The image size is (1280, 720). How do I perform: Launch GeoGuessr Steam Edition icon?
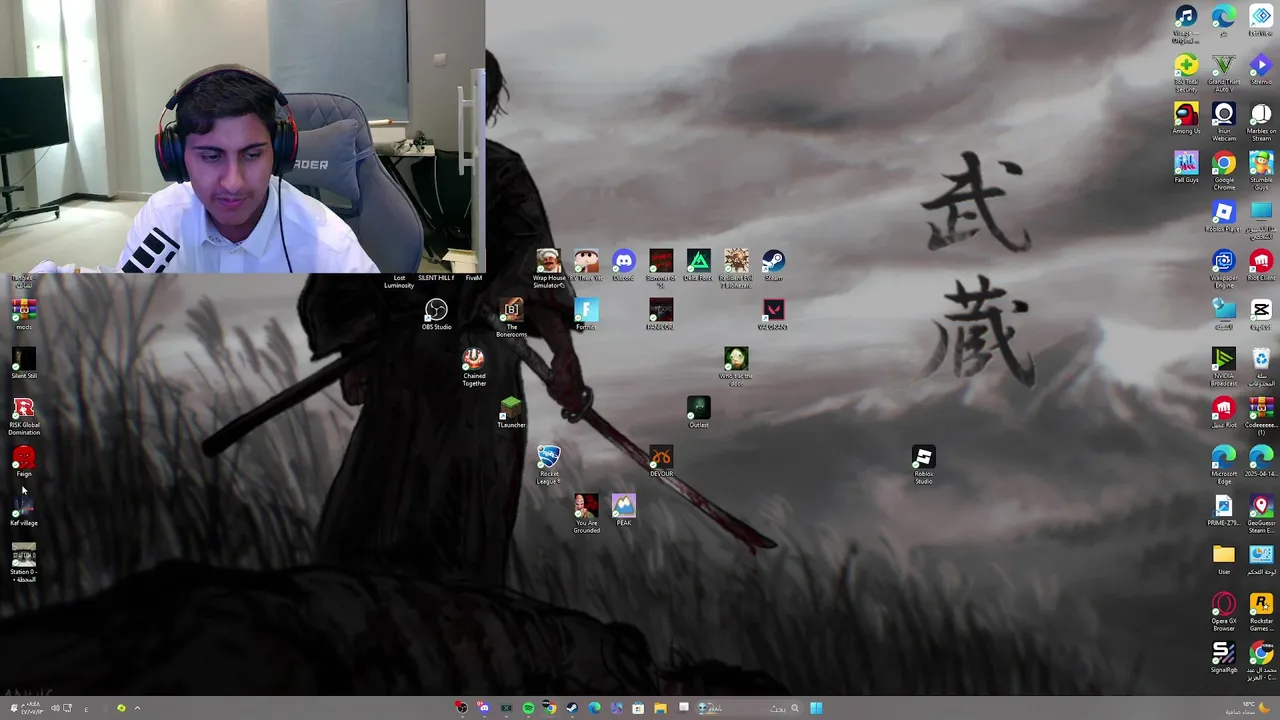pyautogui.click(x=1261, y=514)
